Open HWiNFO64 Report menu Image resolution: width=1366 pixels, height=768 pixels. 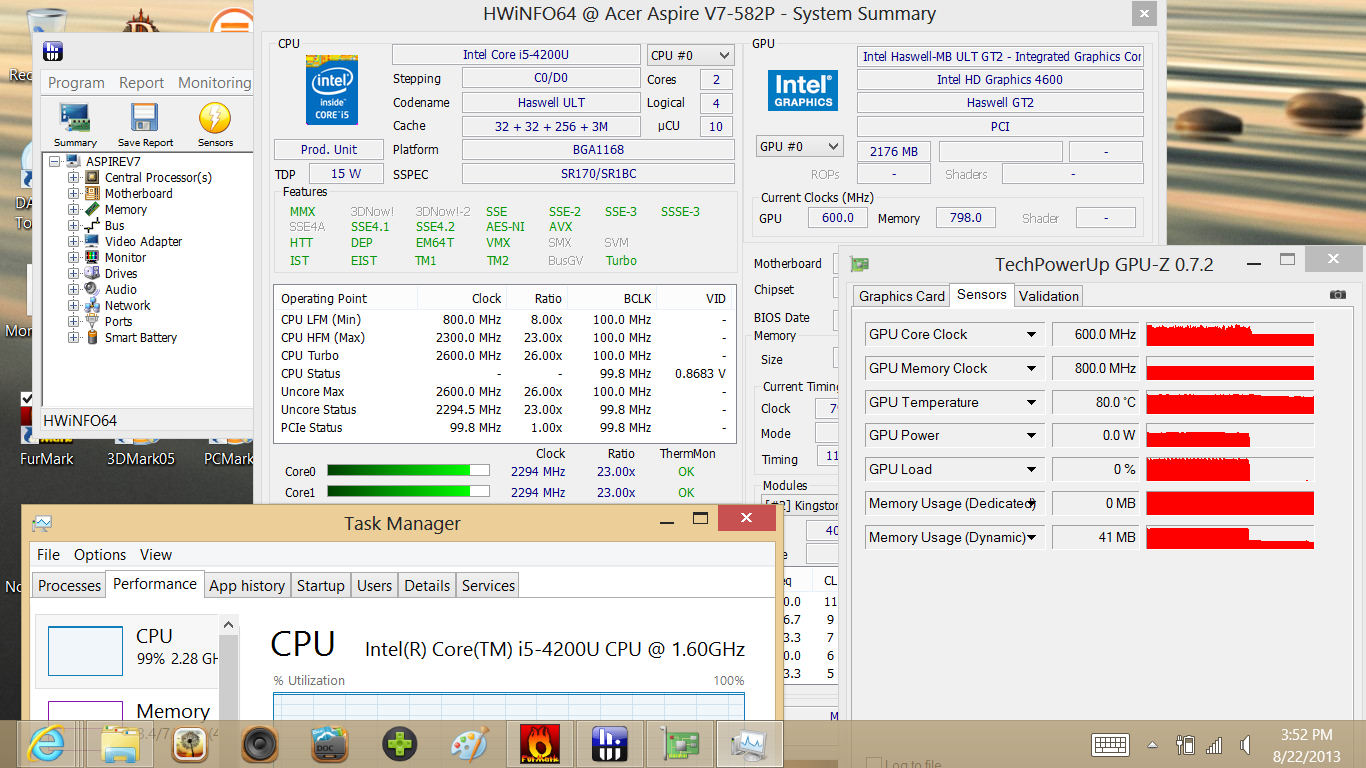coord(142,83)
